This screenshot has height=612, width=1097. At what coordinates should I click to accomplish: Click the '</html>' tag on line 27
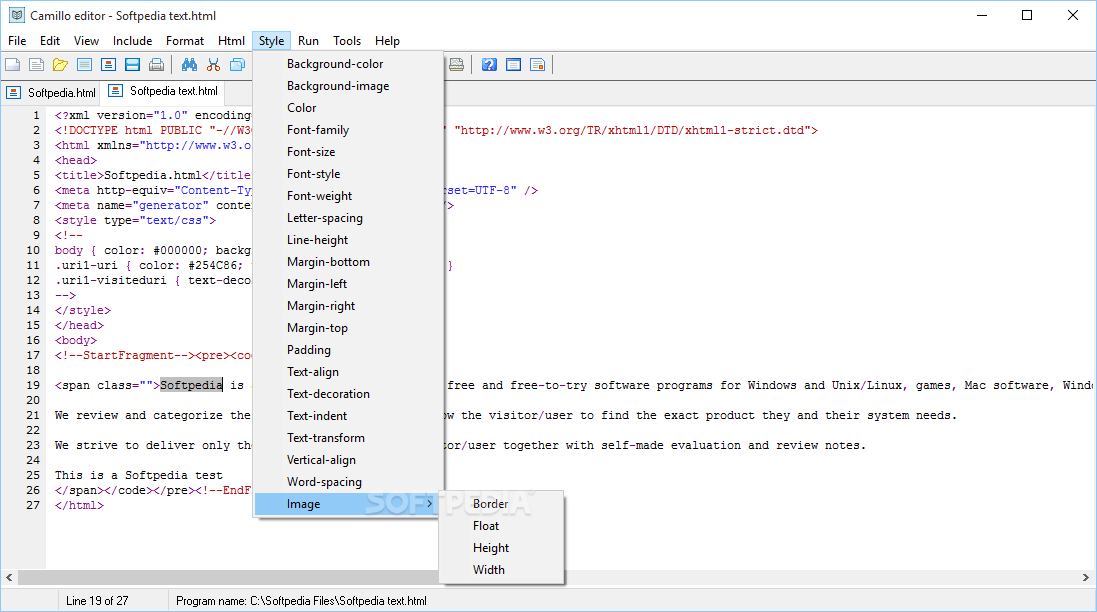tap(79, 505)
